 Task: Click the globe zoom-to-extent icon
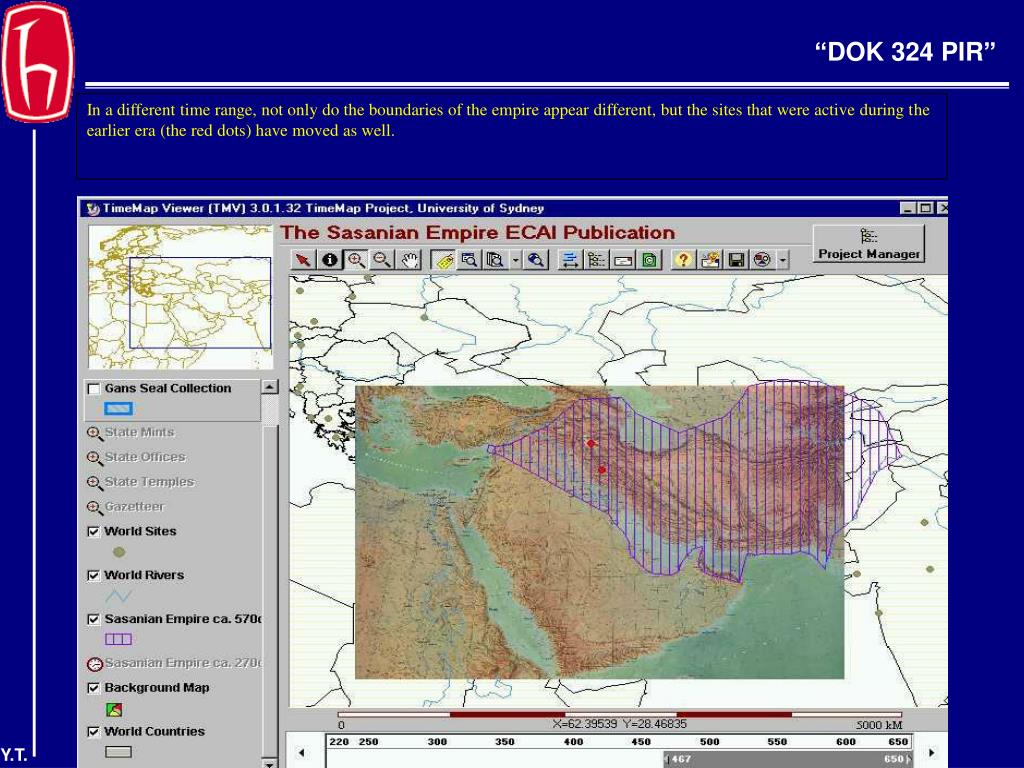pos(536,260)
